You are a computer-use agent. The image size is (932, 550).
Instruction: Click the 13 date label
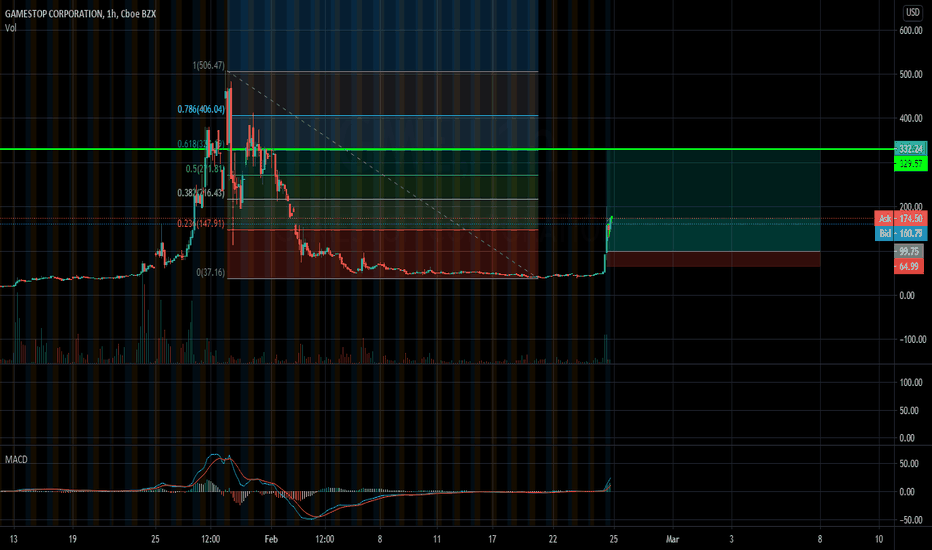pos(14,539)
